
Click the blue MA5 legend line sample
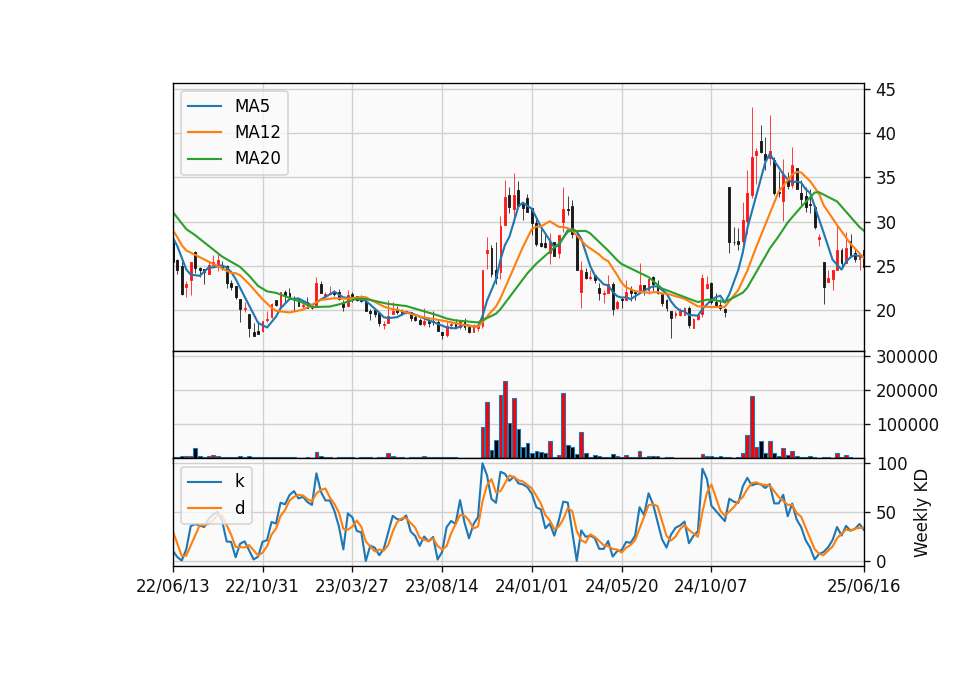[x=204, y=106]
